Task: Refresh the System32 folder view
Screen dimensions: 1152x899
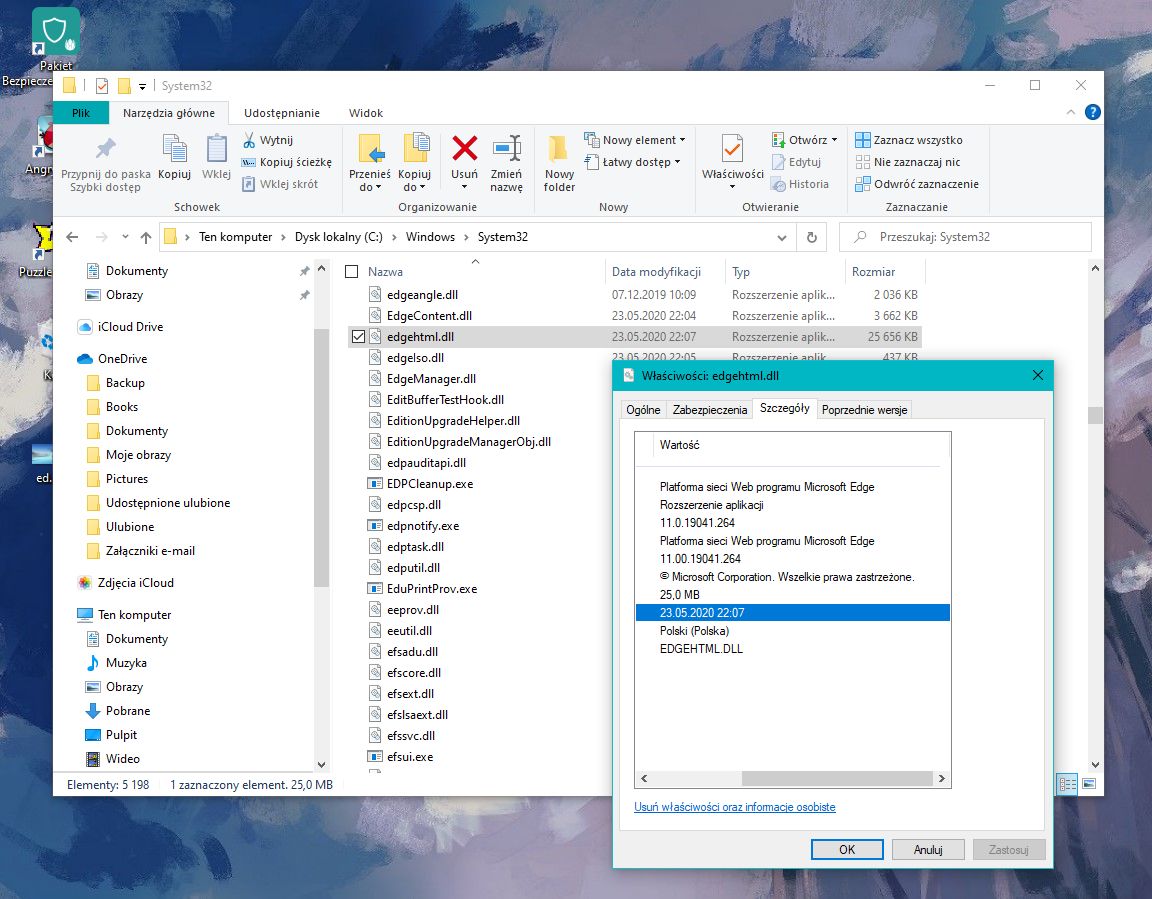Action: (x=812, y=237)
